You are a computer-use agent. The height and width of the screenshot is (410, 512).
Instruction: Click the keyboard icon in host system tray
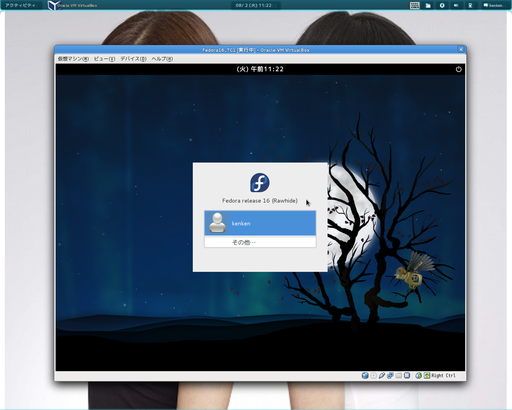click(415, 5)
